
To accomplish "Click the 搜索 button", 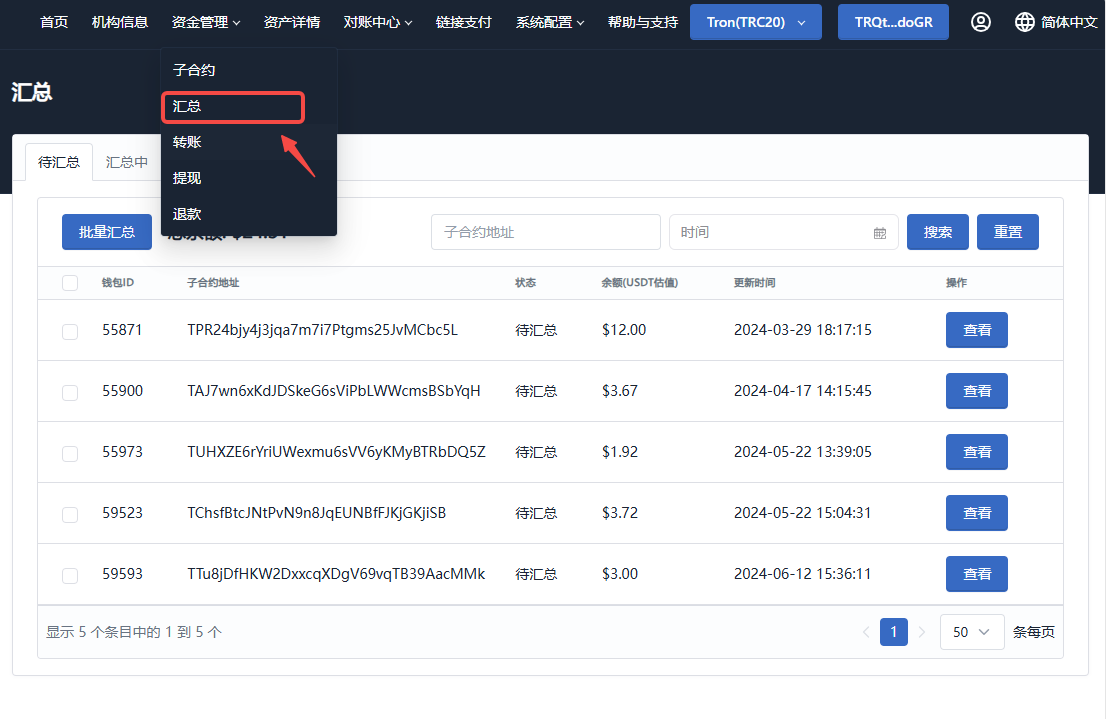I will tap(937, 232).
